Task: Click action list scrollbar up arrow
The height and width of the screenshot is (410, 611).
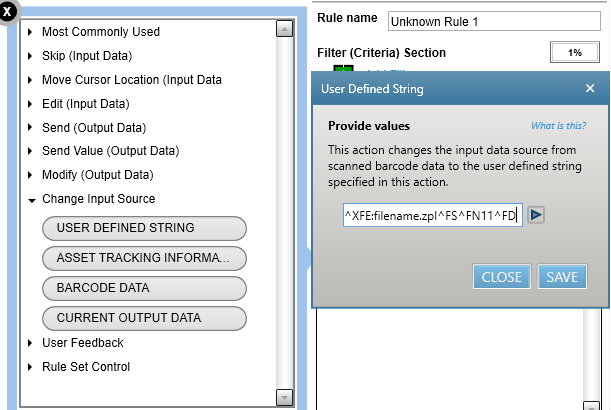Action: point(284,29)
